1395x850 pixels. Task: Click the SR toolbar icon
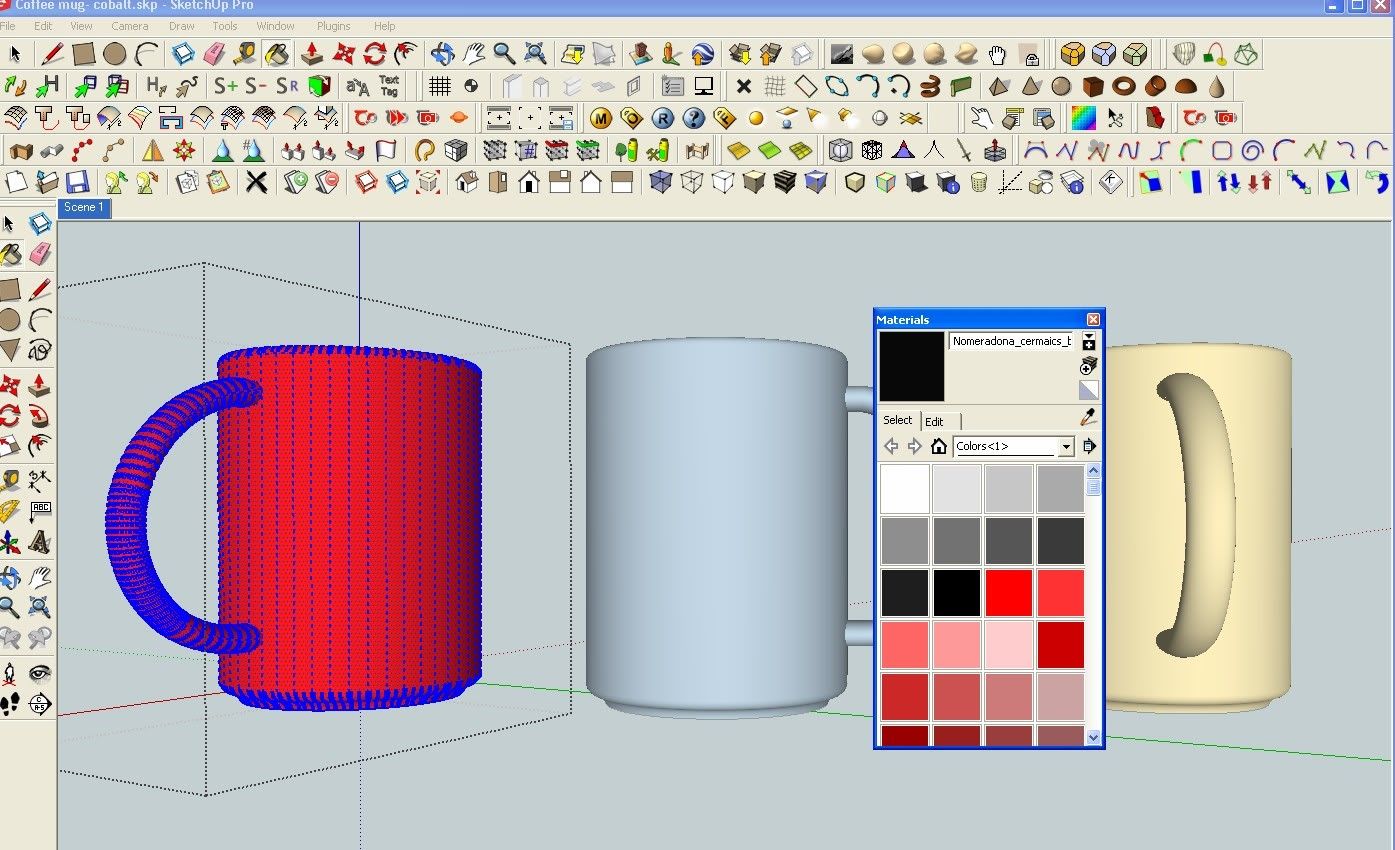tap(288, 86)
